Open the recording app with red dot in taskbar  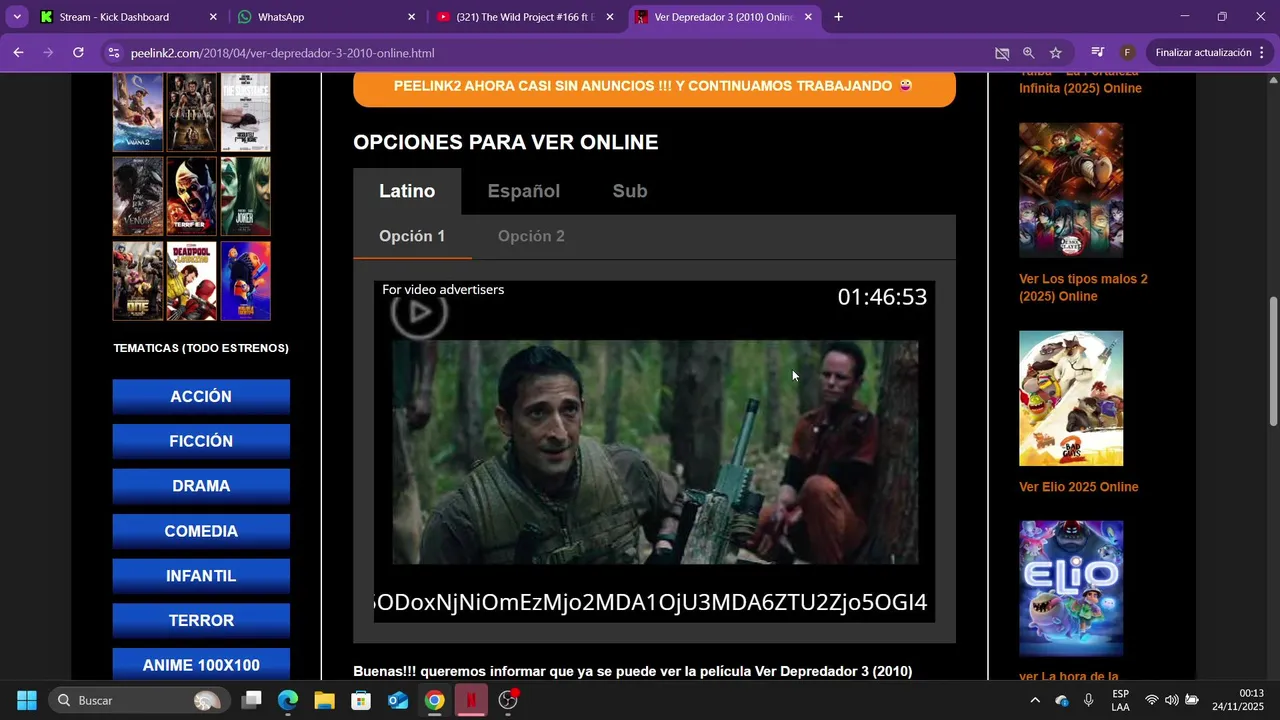pyautogui.click(x=508, y=700)
